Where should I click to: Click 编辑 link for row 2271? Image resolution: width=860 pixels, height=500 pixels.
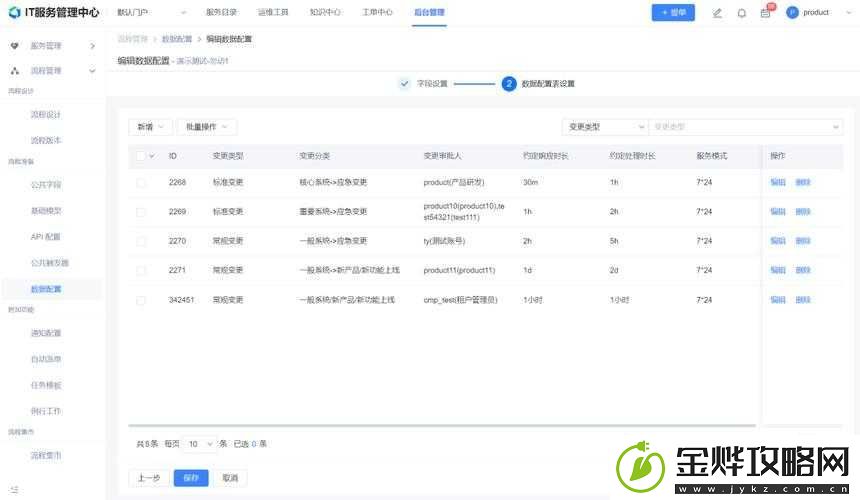tap(778, 270)
